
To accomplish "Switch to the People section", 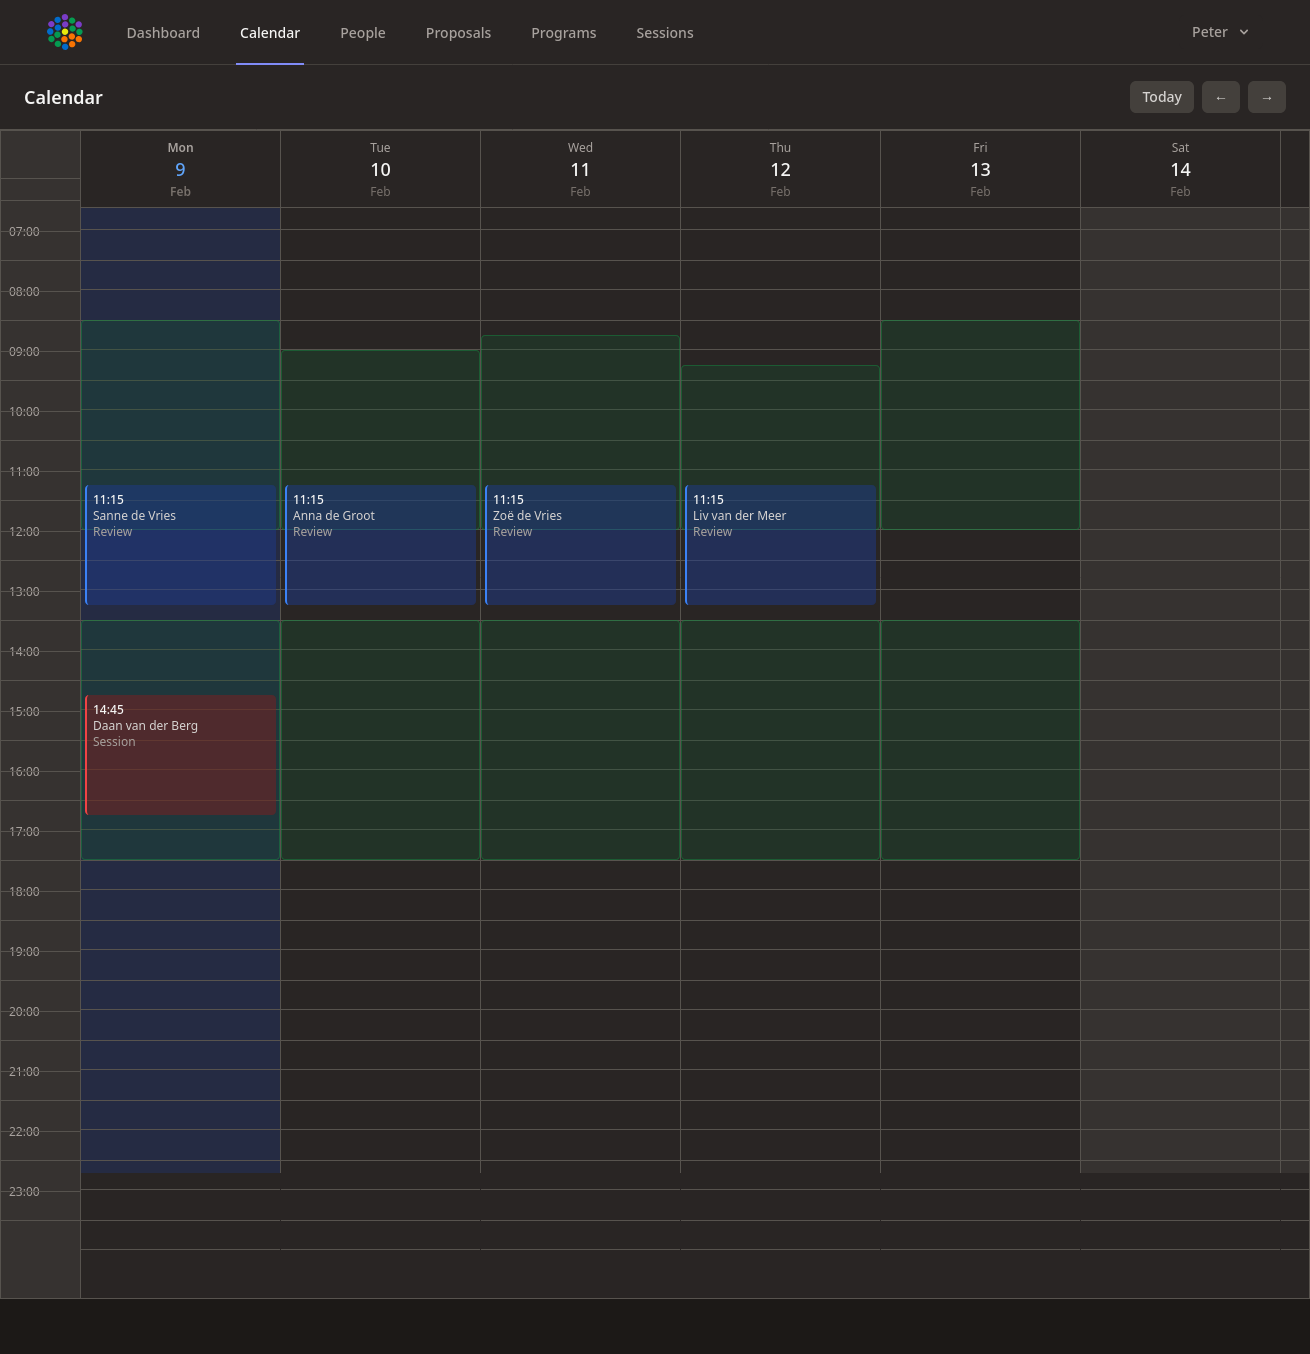I will point(362,32).
